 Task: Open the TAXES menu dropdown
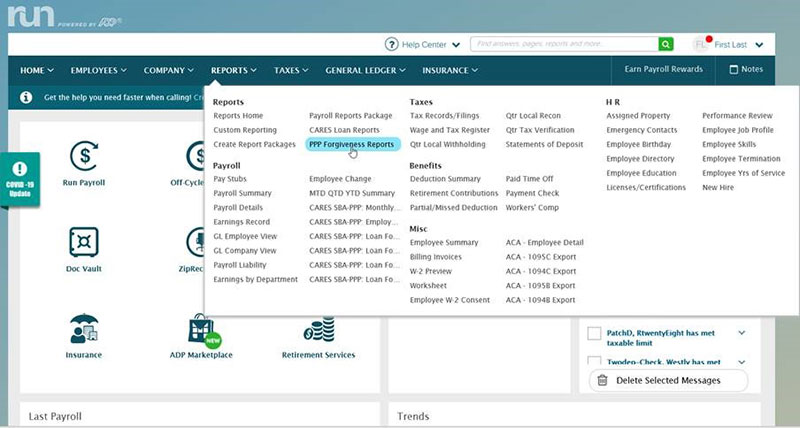pyautogui.click(x=291, y=70)
